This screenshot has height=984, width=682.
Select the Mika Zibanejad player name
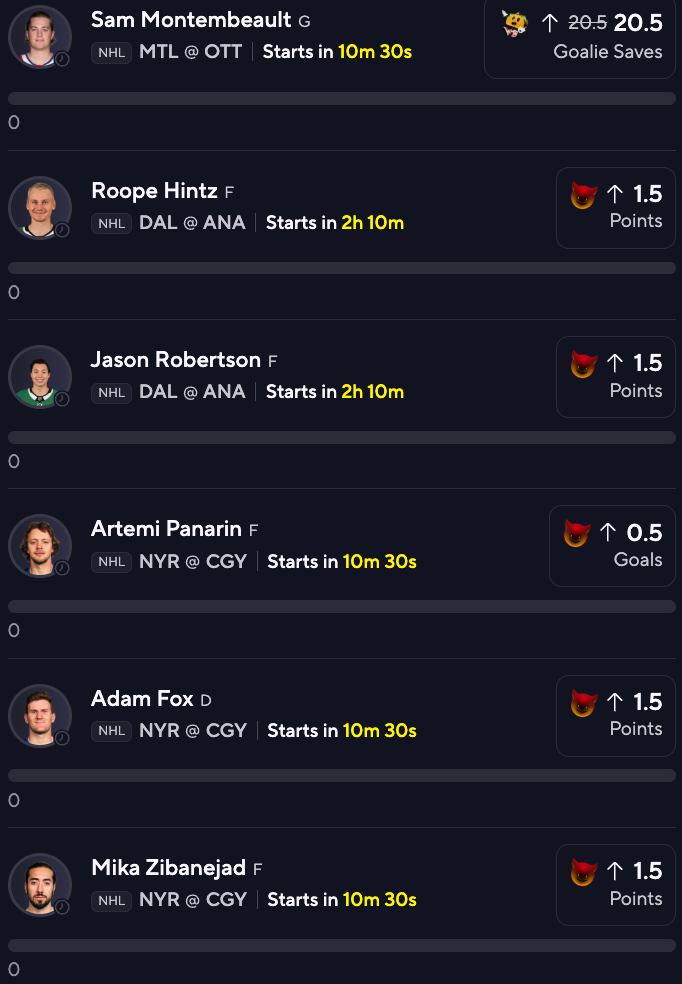point(170,868)
